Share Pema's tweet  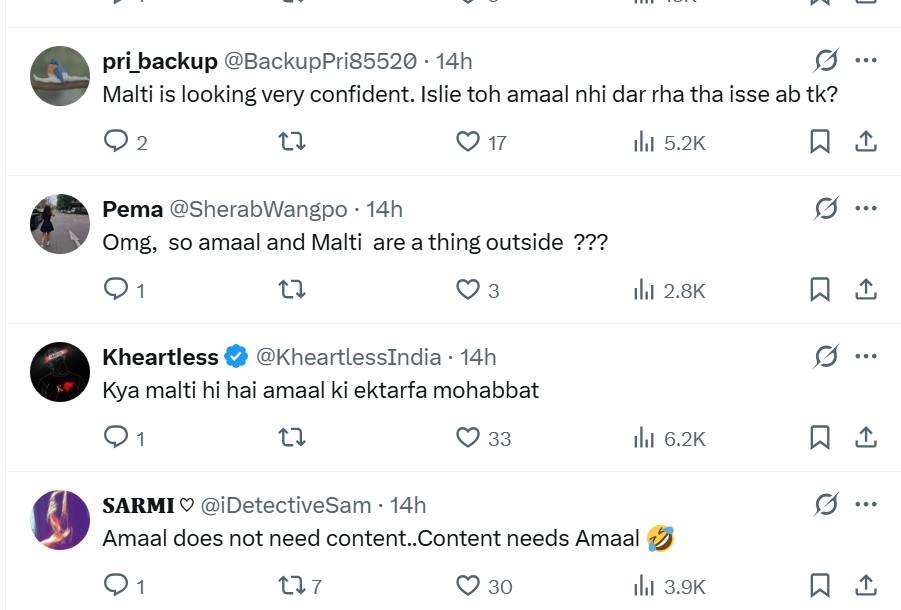click(866, 290)
